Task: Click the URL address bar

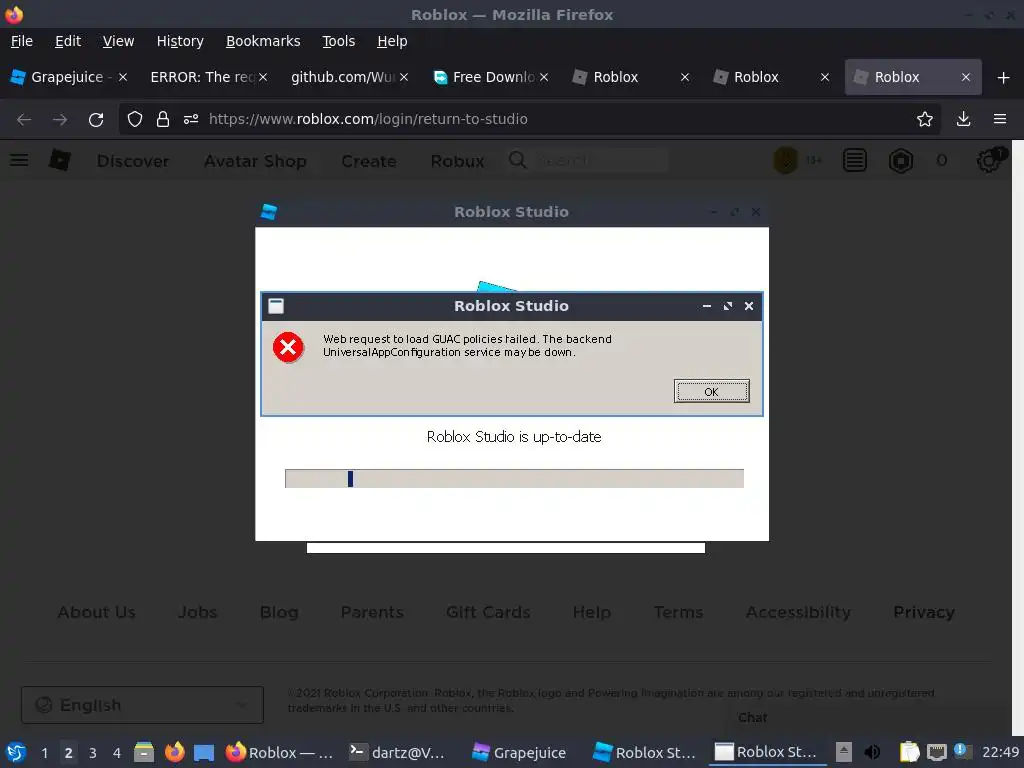Action: (x=529, y=119)
